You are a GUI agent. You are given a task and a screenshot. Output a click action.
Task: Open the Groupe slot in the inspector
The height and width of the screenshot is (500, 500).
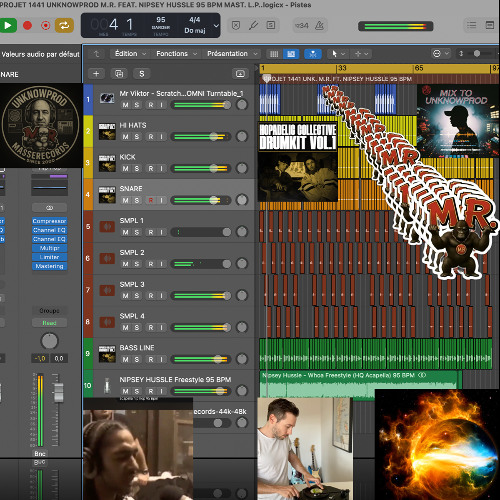coord(49,311)
